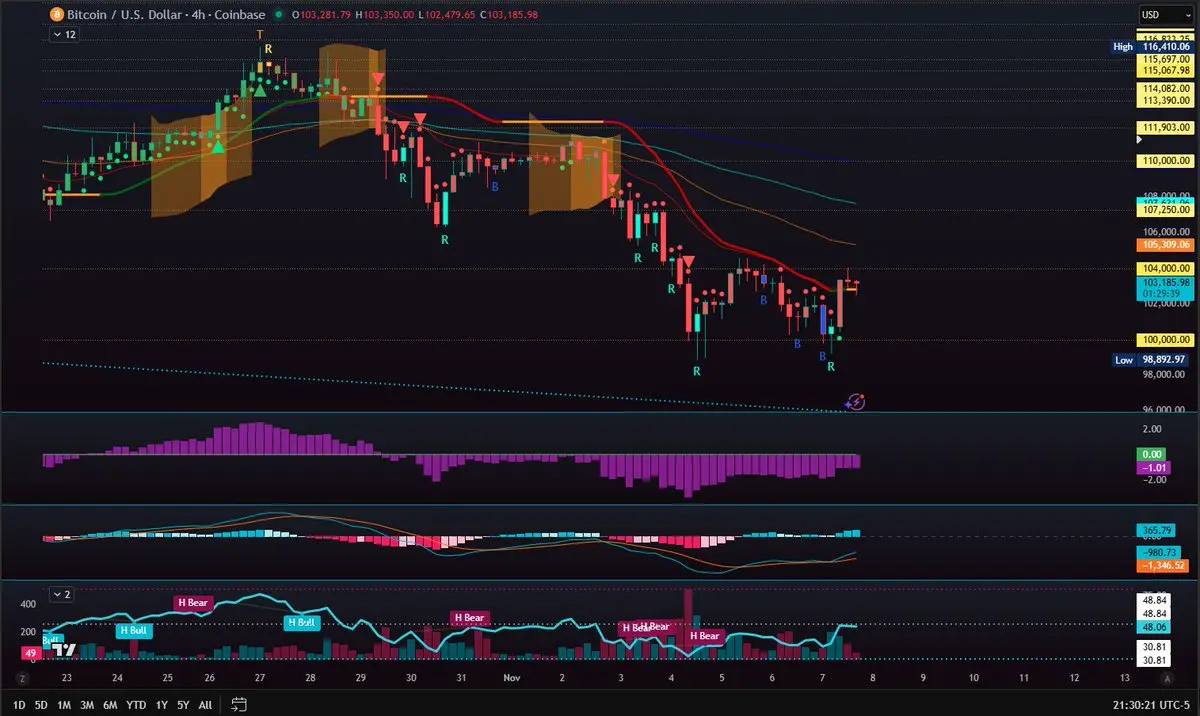Select the 5Y range
Image resolution: width=1200 pixels, height=716 pixels.
pyautogui.click(x=183, y=704)
